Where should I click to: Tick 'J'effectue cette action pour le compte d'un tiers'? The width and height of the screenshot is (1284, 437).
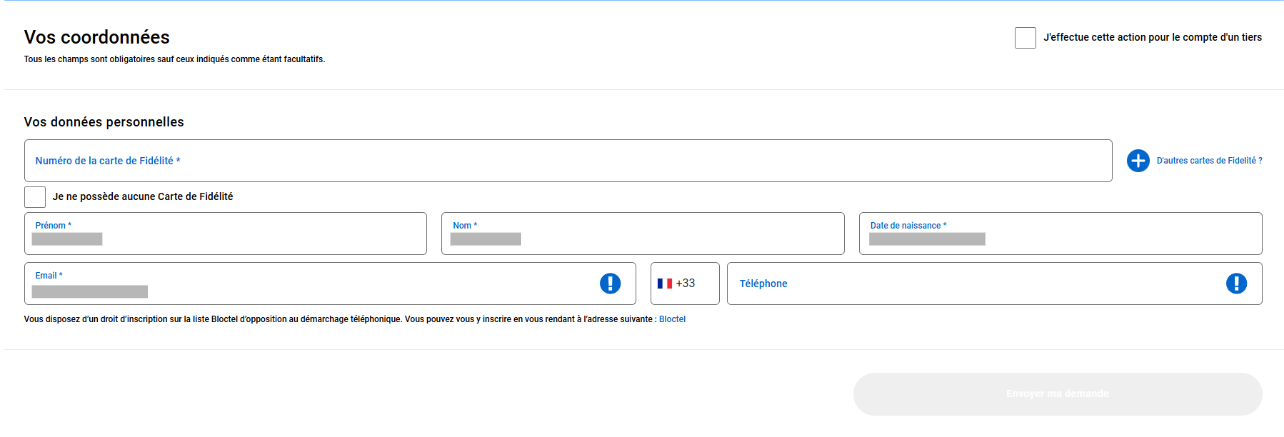[1025, 38]
